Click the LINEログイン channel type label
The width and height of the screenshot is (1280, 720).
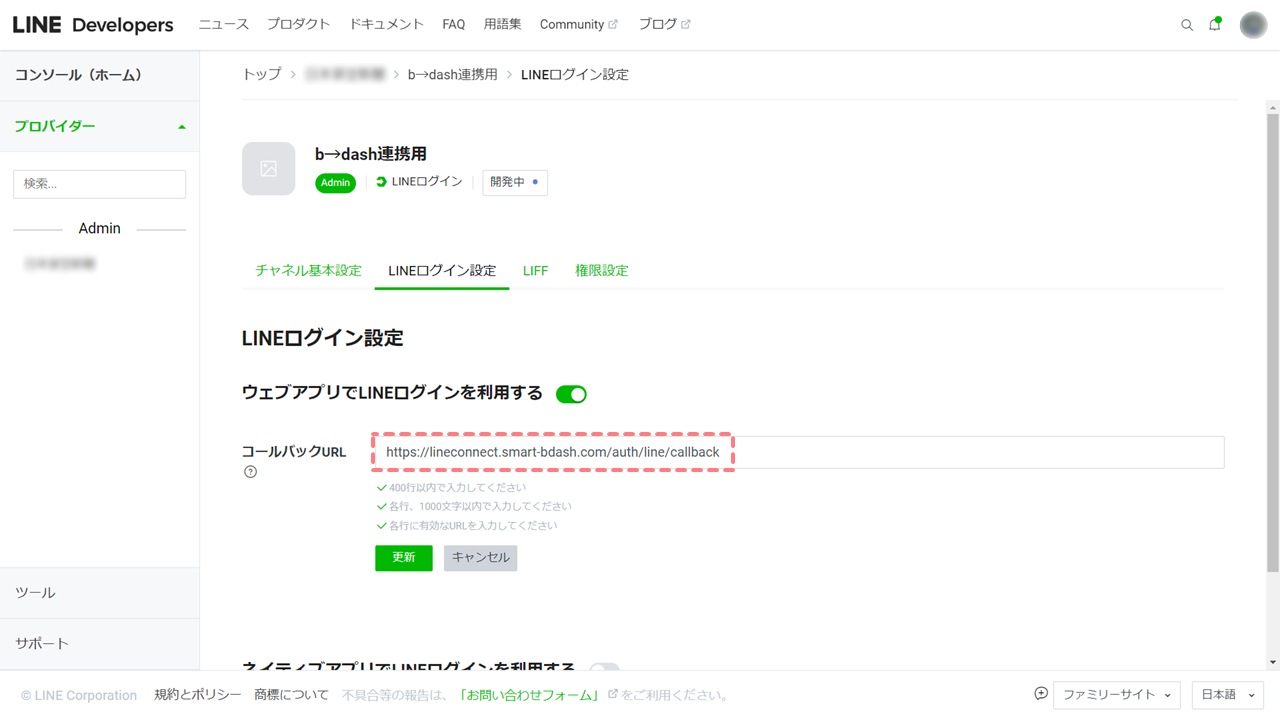[419, 182]
